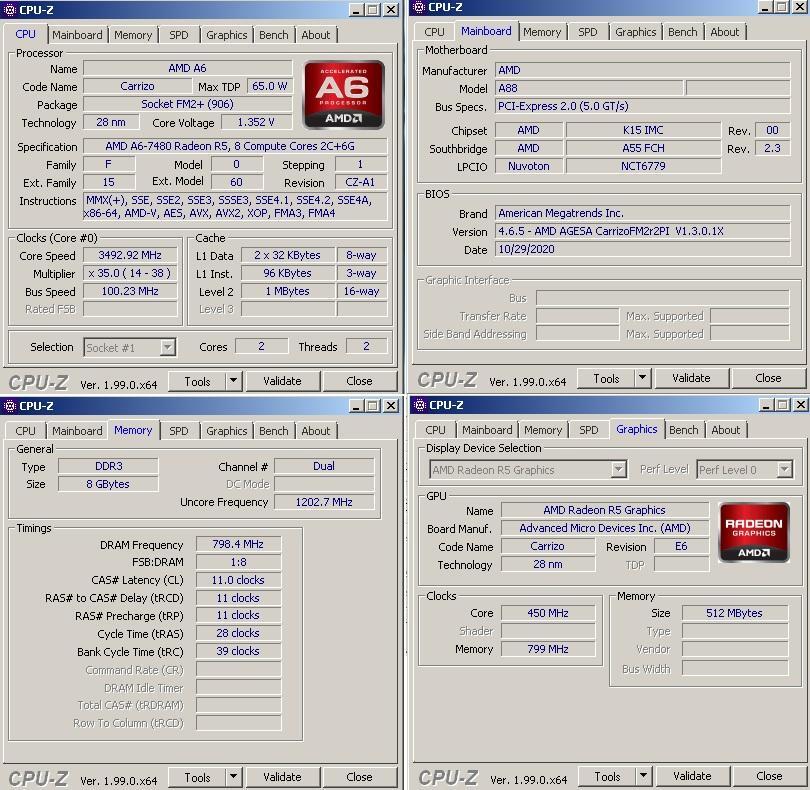Switch to Memory tab in Graphics window

[543, 430]
